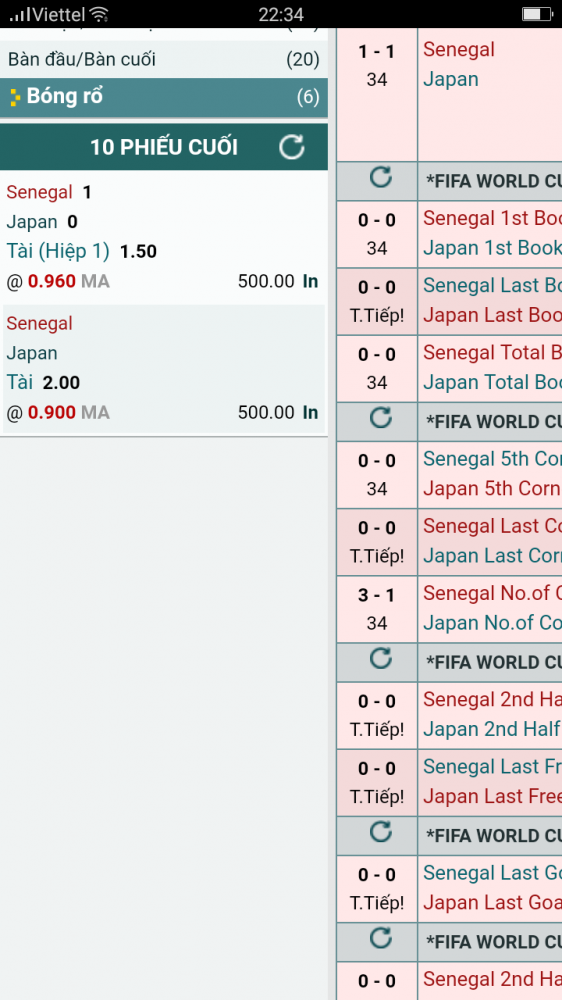
Task: Refresh the 10 Phiếu Cuối bet list
Action: click(x=292, y=147)
